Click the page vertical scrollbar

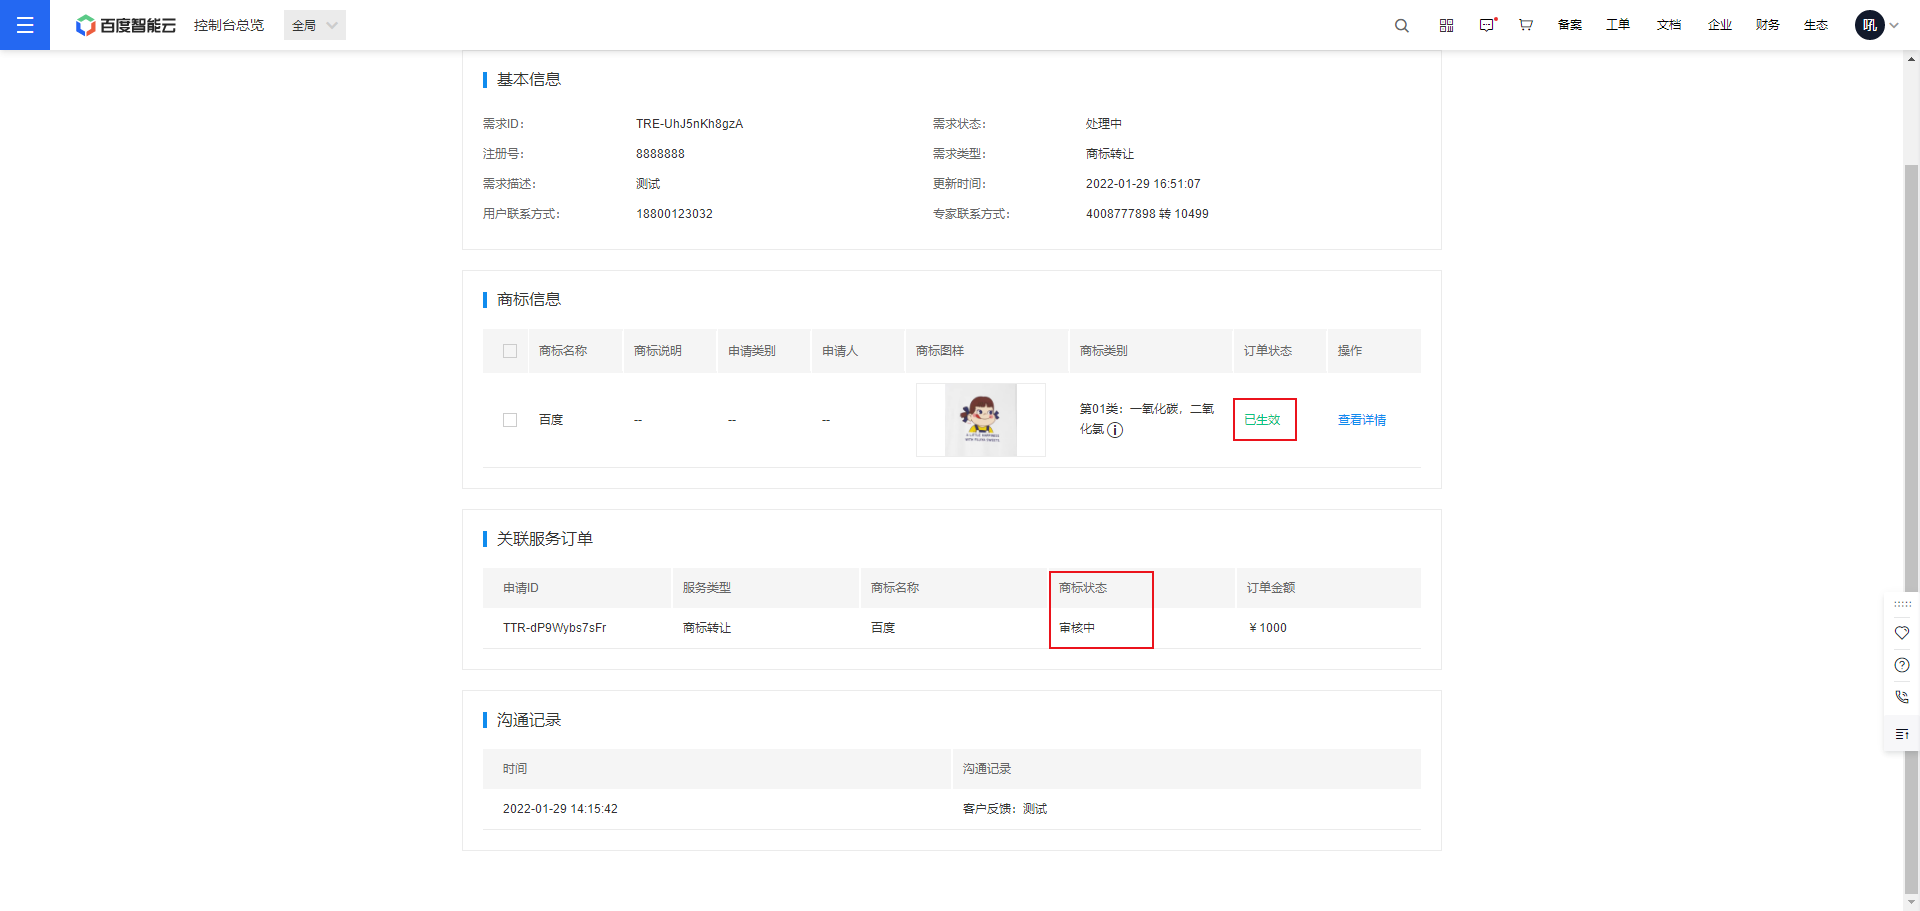[1911, 380]
